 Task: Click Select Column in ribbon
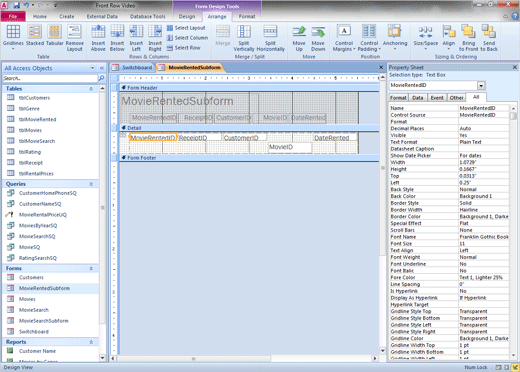[187, 38]
